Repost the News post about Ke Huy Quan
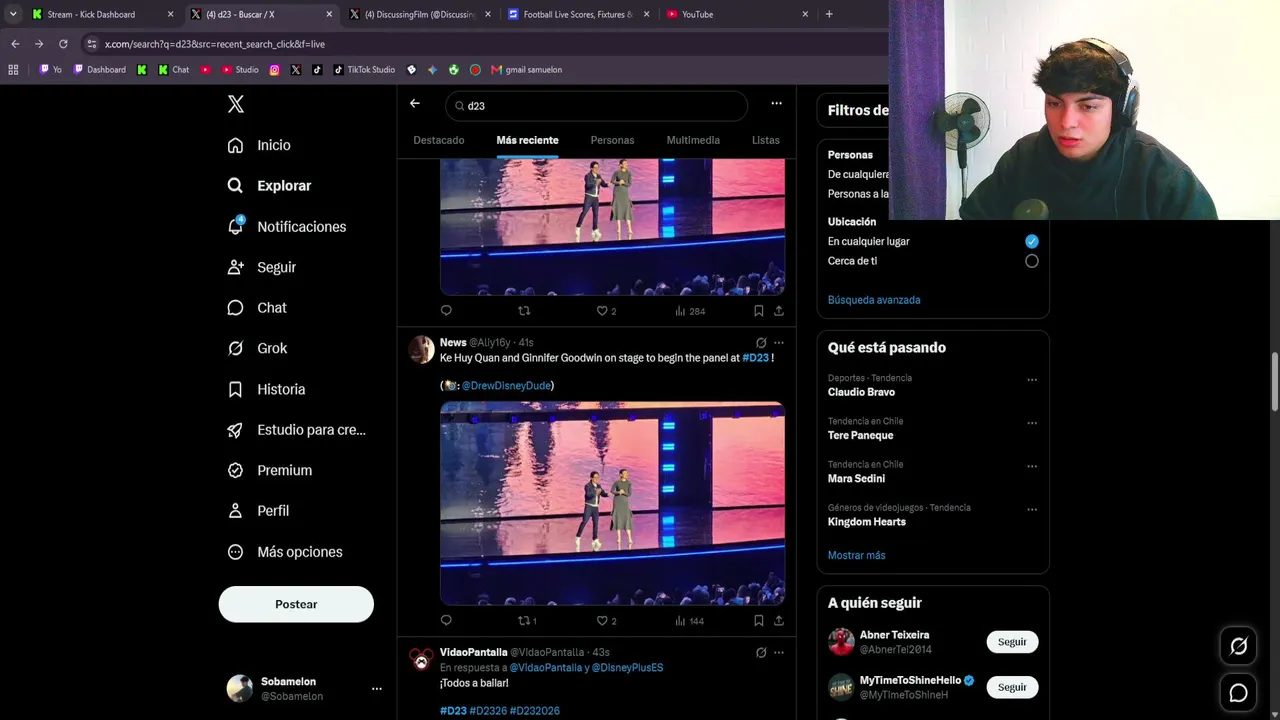 pyautogui.click(x=527, y=620)
